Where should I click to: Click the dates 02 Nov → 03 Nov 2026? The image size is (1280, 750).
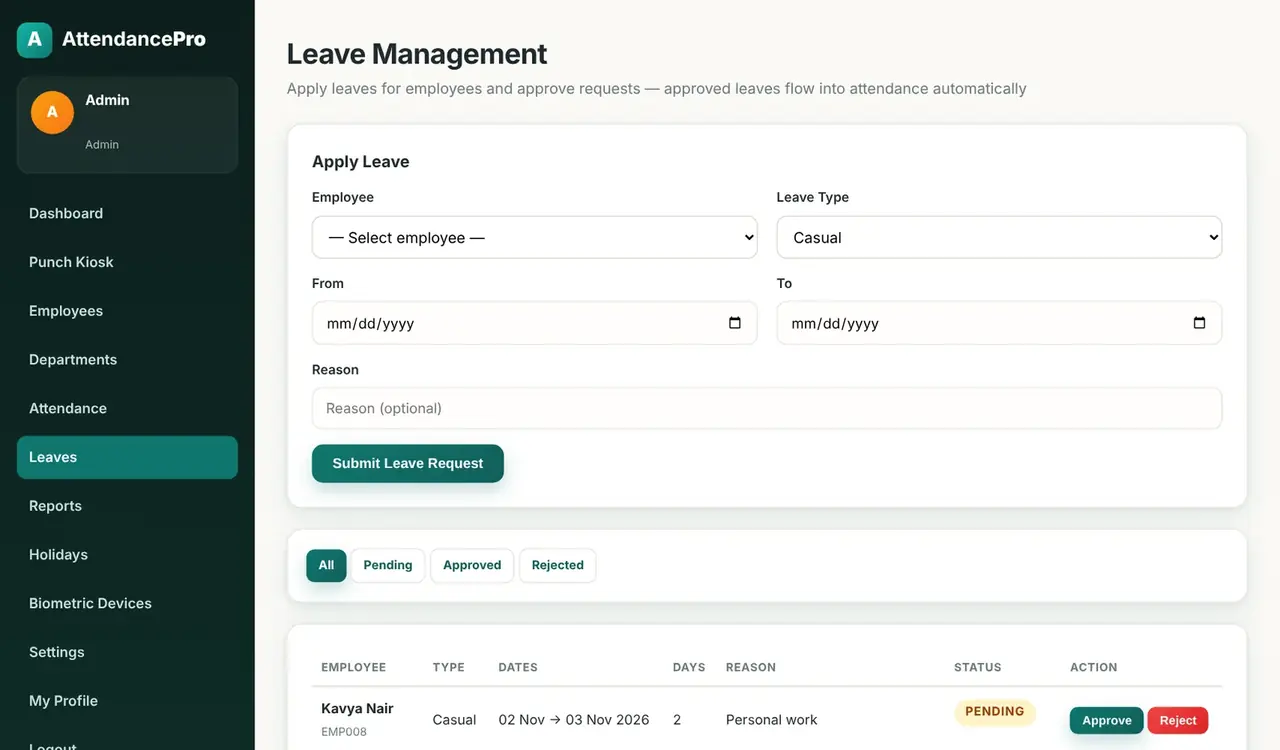[x=574, y=720]
